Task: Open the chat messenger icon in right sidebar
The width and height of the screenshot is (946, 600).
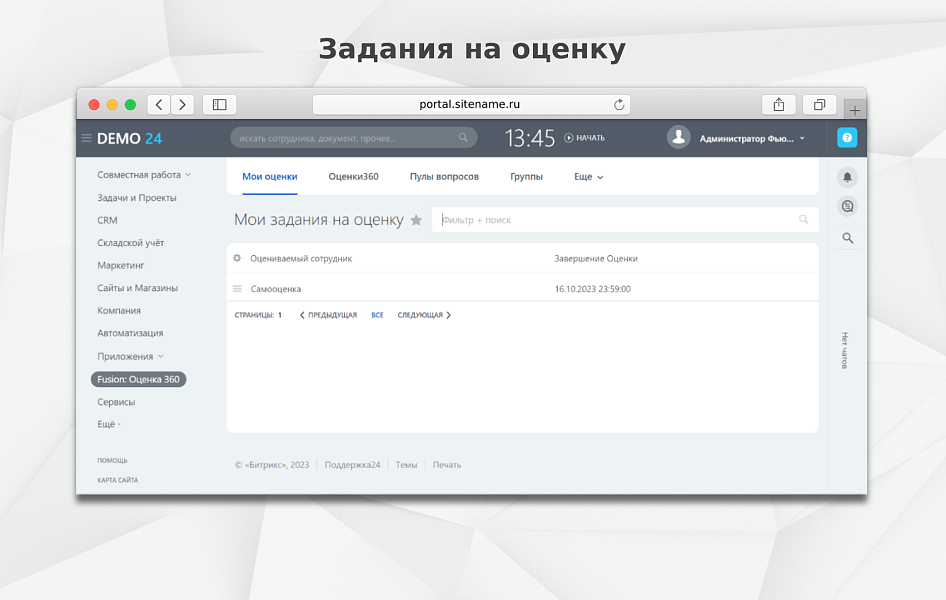Action: pyautogui.click(x=846, y=206)
